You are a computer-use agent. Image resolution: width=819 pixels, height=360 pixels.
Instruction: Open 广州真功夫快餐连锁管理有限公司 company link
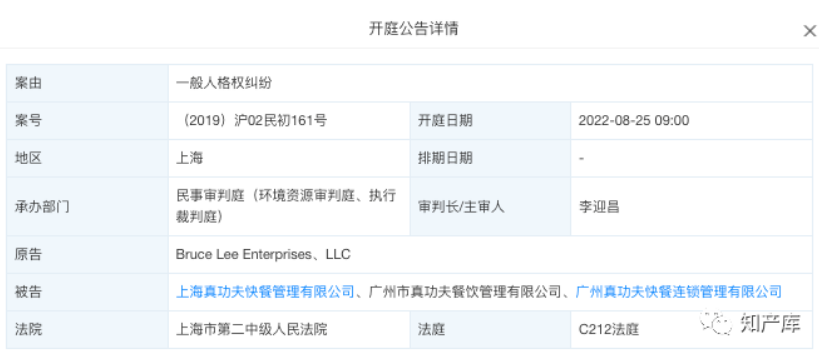point(678,292)
